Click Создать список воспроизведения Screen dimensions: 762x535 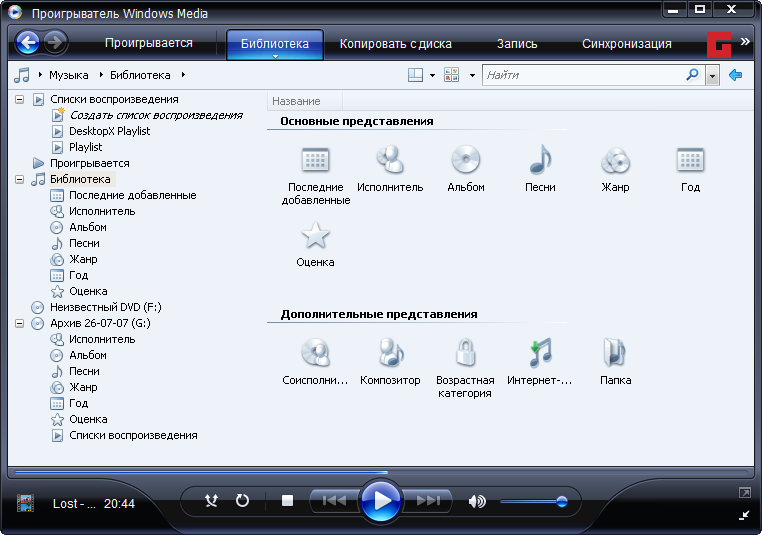coord(156,115)
